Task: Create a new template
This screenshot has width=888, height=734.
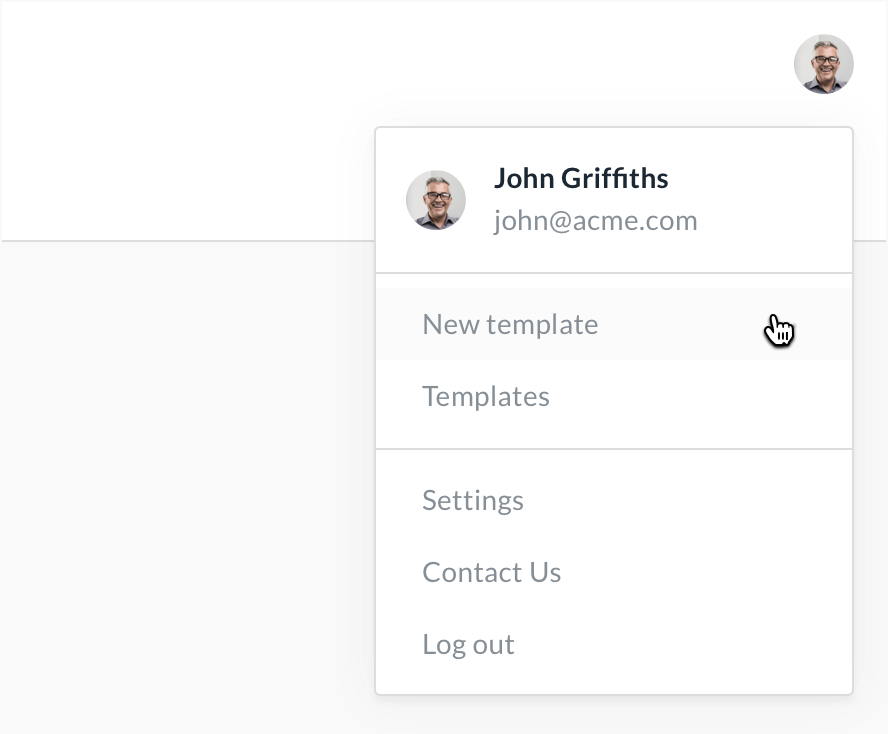Action: (614, 324)
